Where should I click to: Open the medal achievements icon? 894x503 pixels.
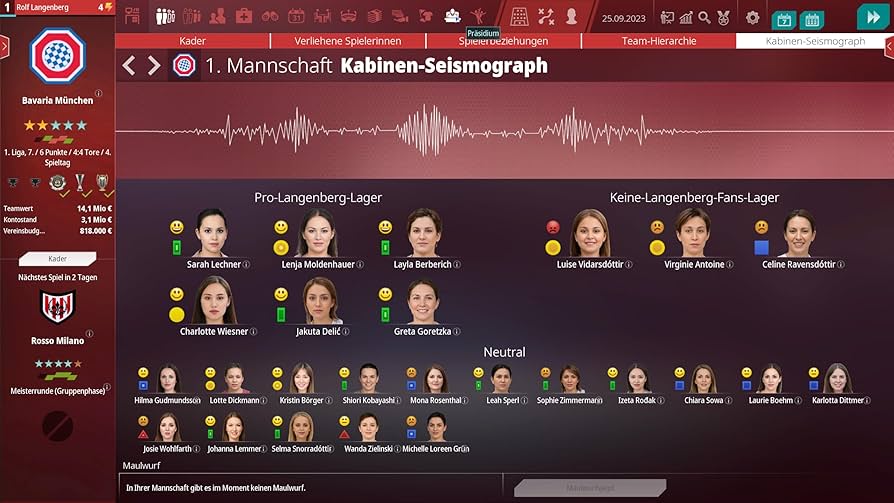point(724,18)
